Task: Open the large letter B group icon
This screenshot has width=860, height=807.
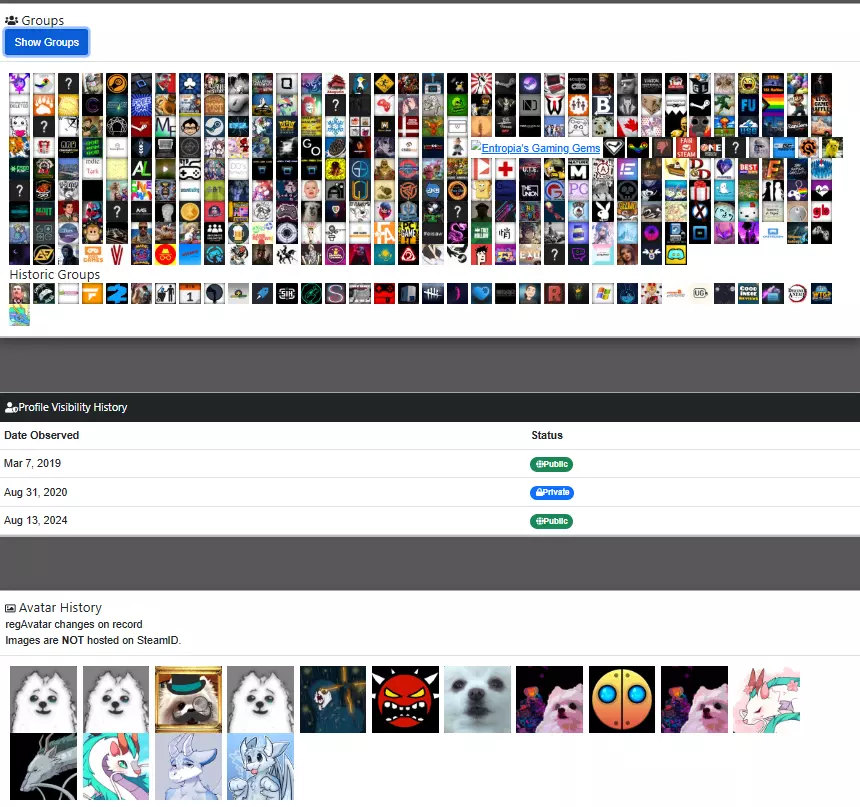Action: click(x=603, y=105)
